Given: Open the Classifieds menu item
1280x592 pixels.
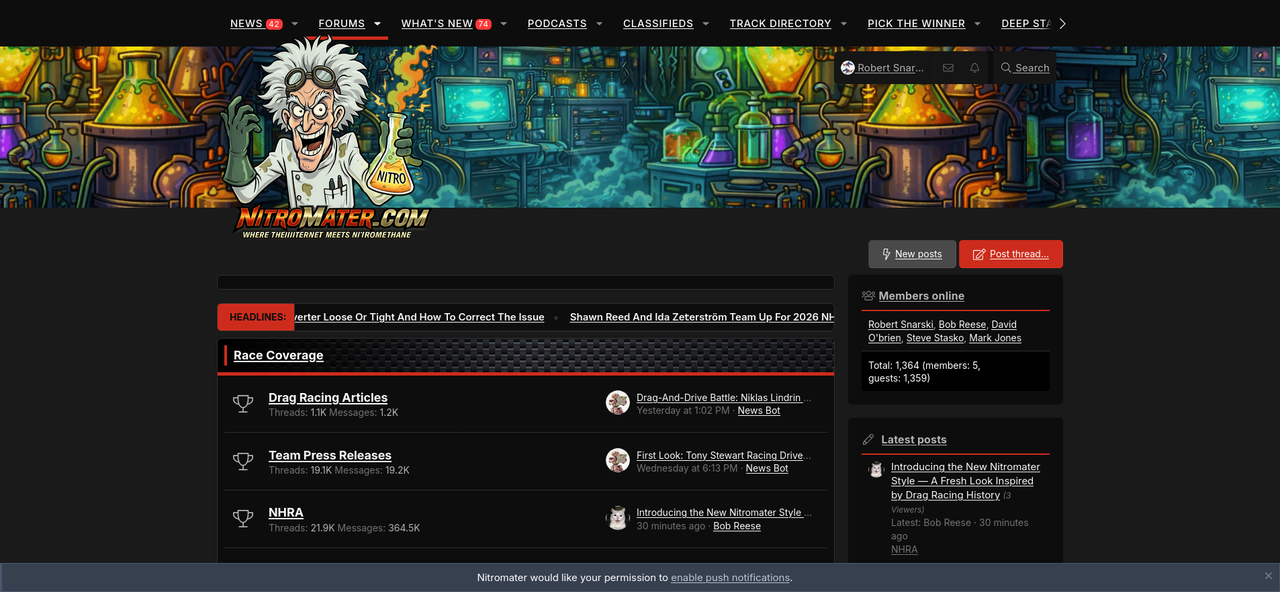Looking at the screenshot, I should [x=658, y=24].
